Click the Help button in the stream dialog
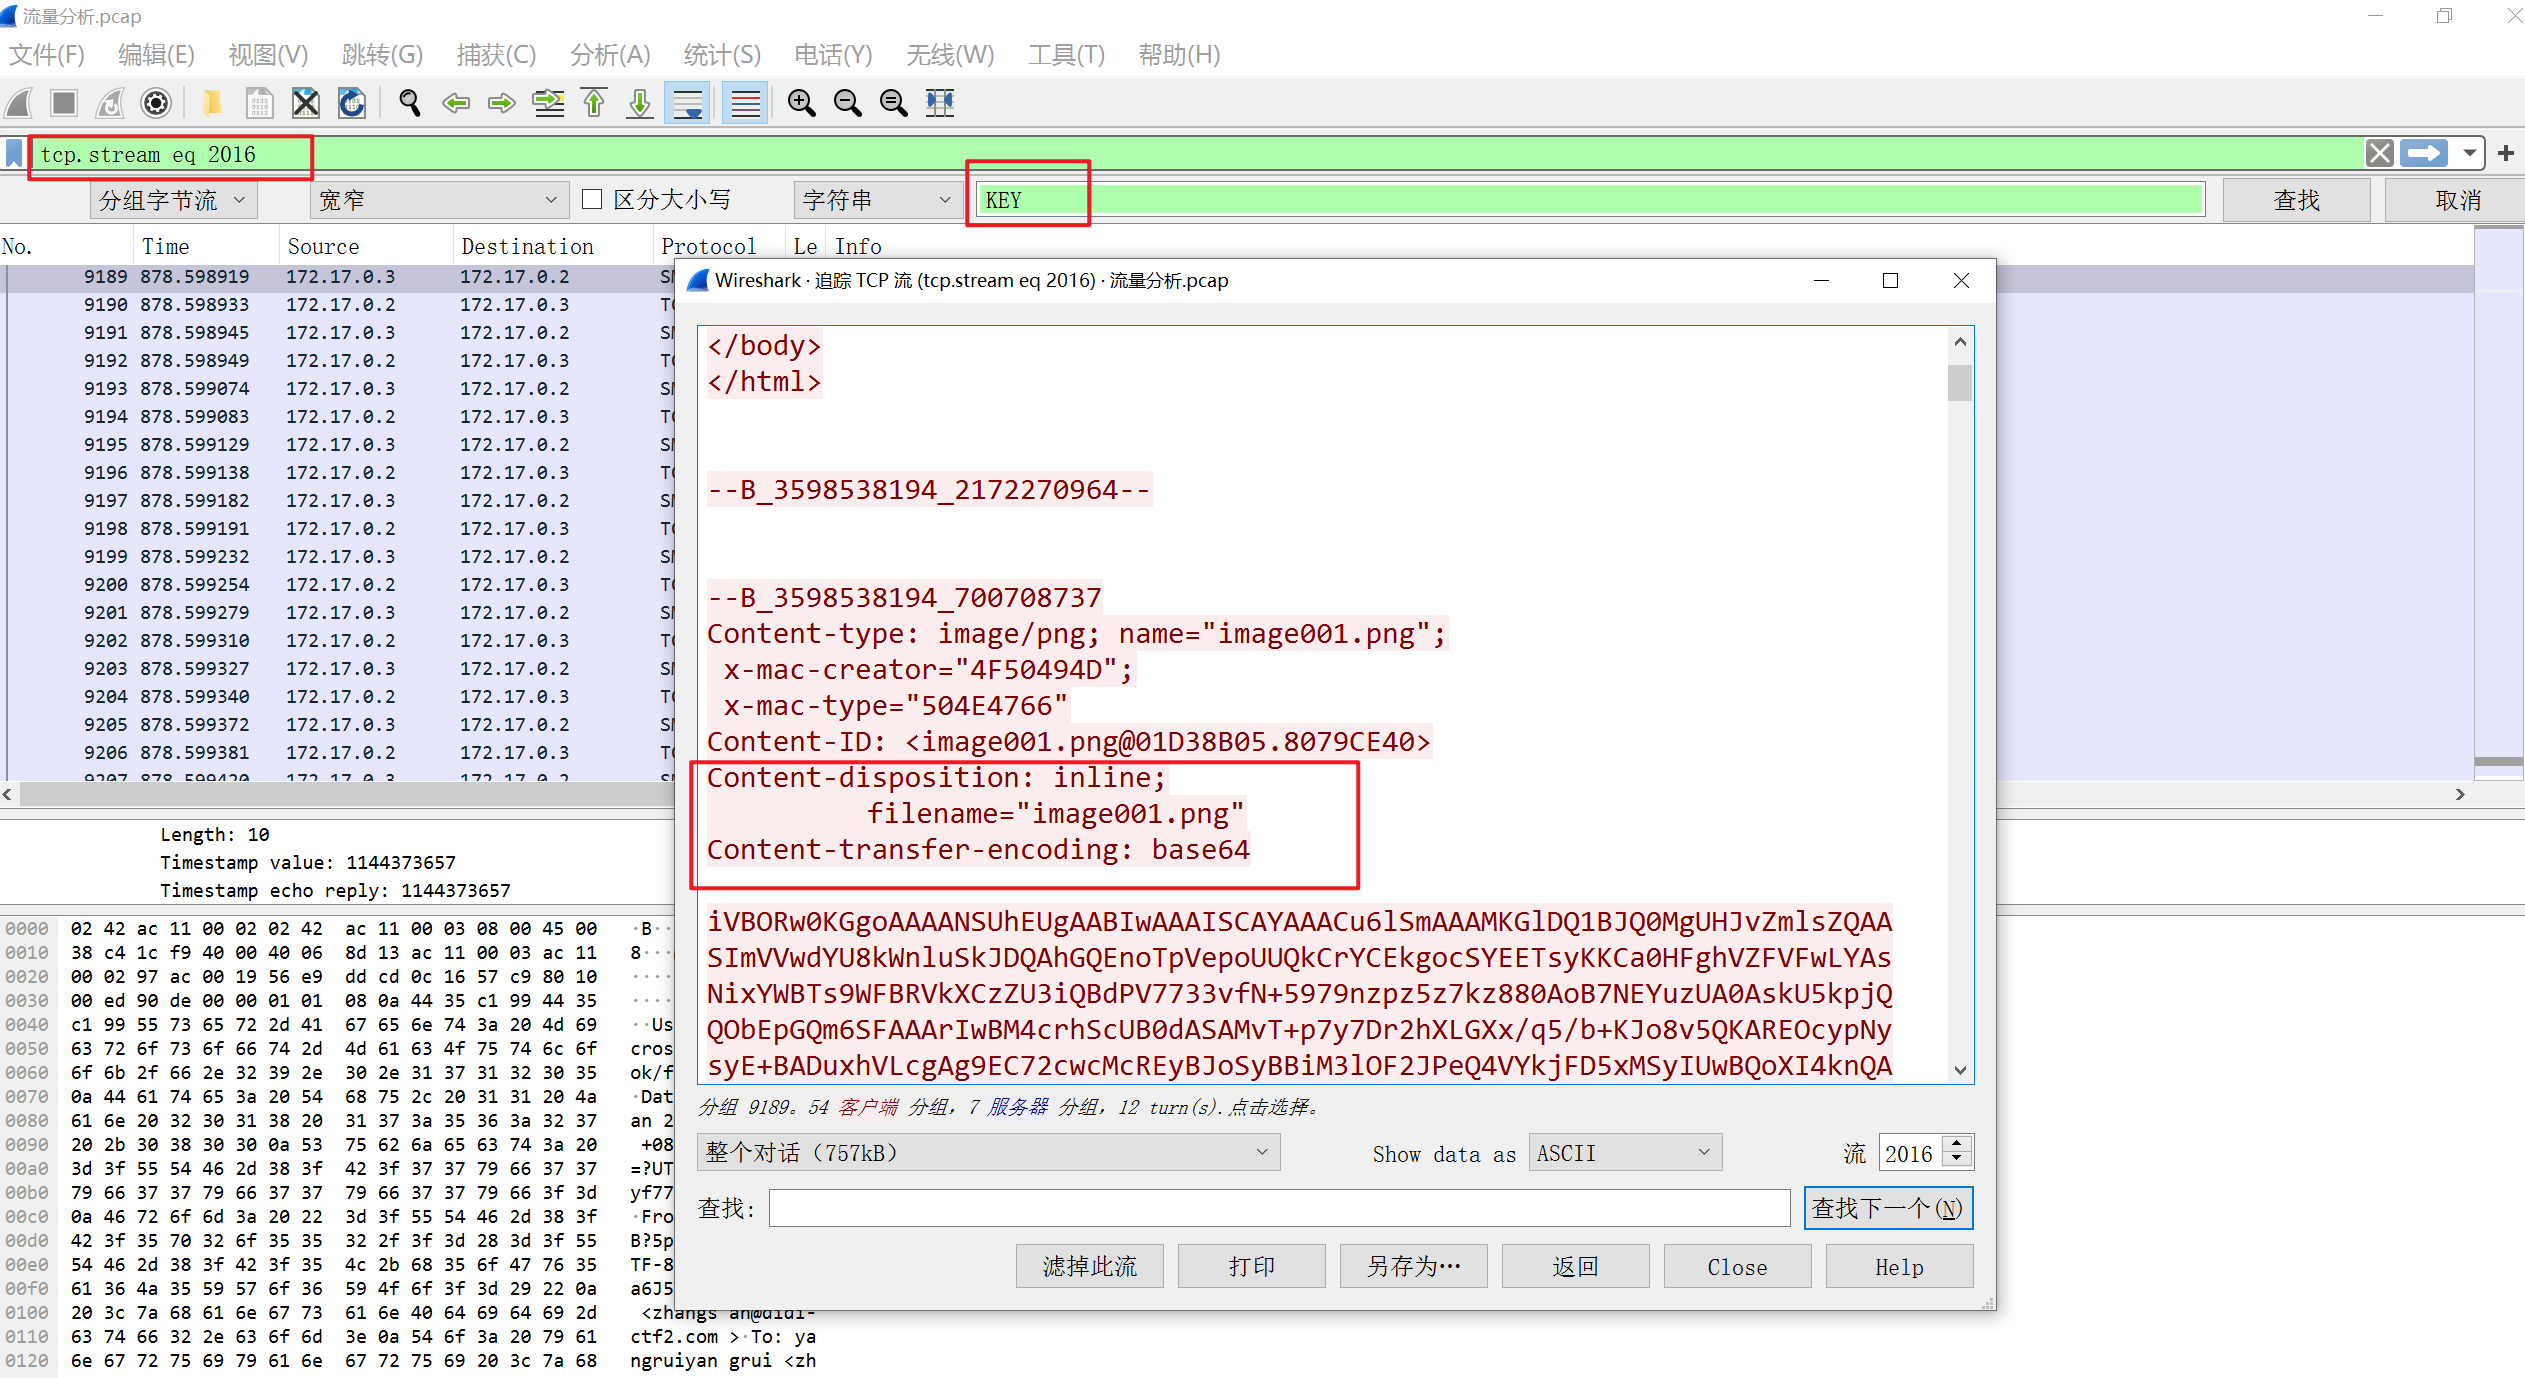This screenshot has width=2525, height=1378. [x=1899, y=1266]
